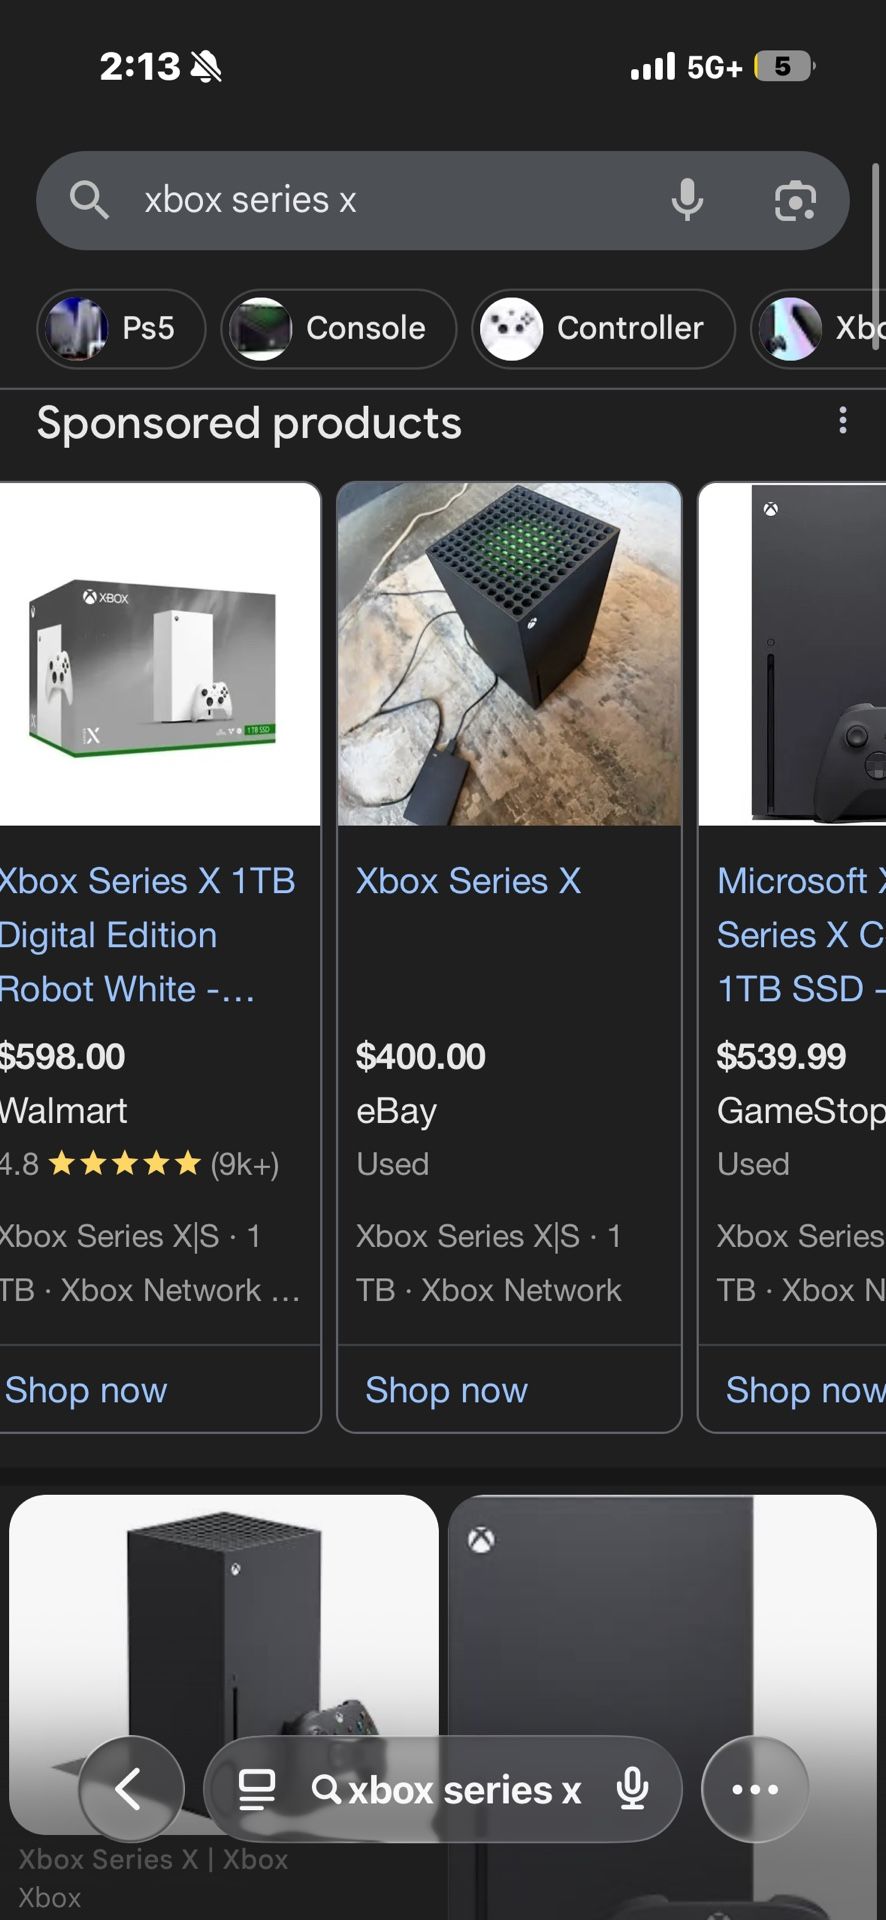
Task: Open the eBay Xbox Series X title link
Action: 468,881
